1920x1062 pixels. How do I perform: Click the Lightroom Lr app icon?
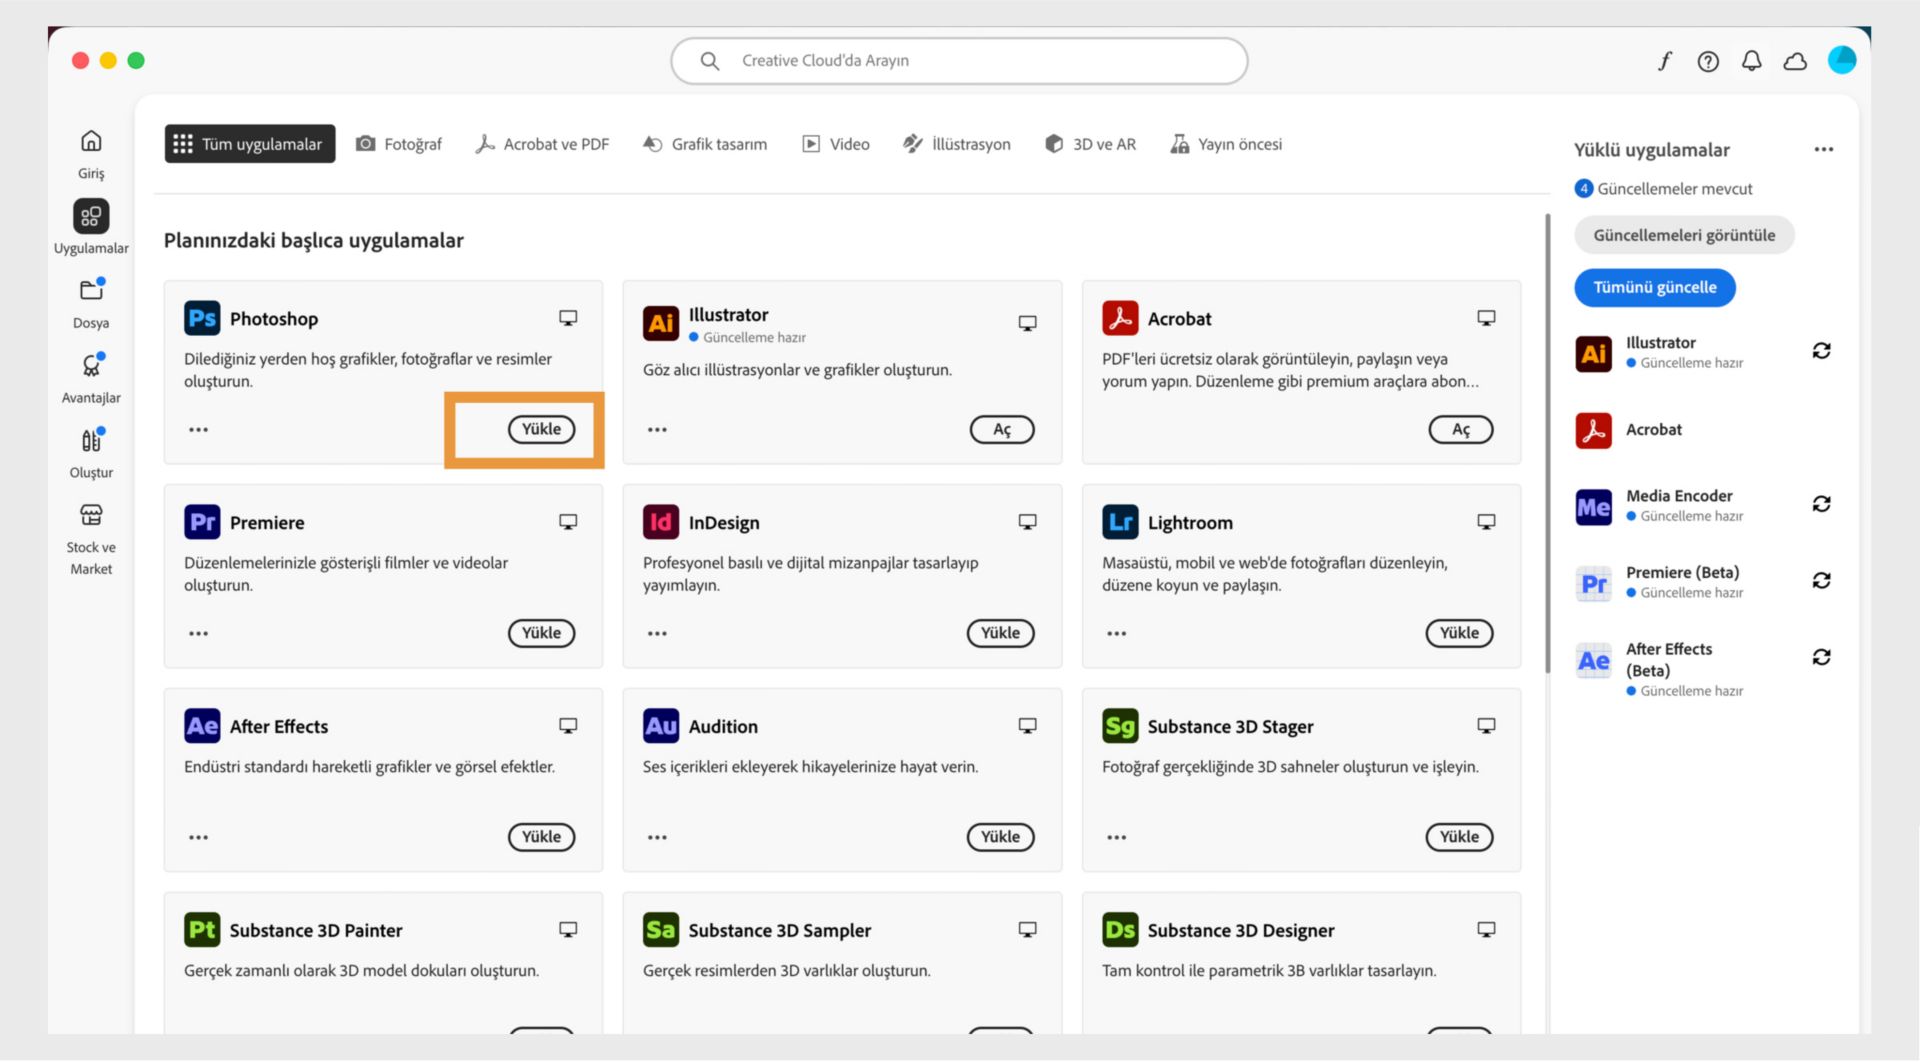coord(1120,522)
